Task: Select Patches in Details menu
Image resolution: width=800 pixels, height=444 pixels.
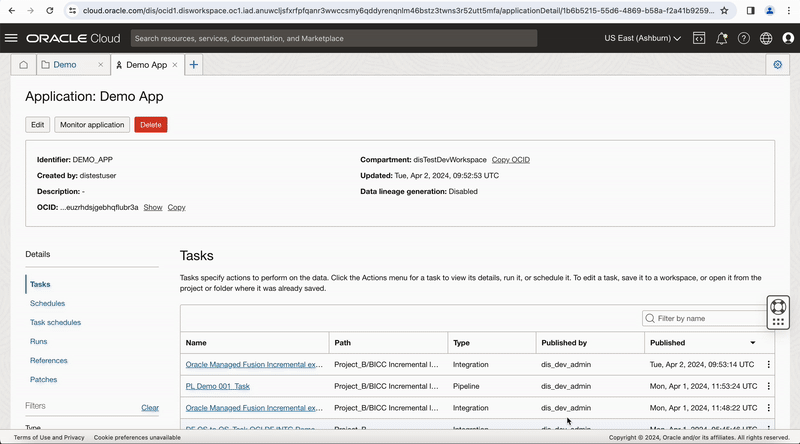Action: tap(43, 380)
